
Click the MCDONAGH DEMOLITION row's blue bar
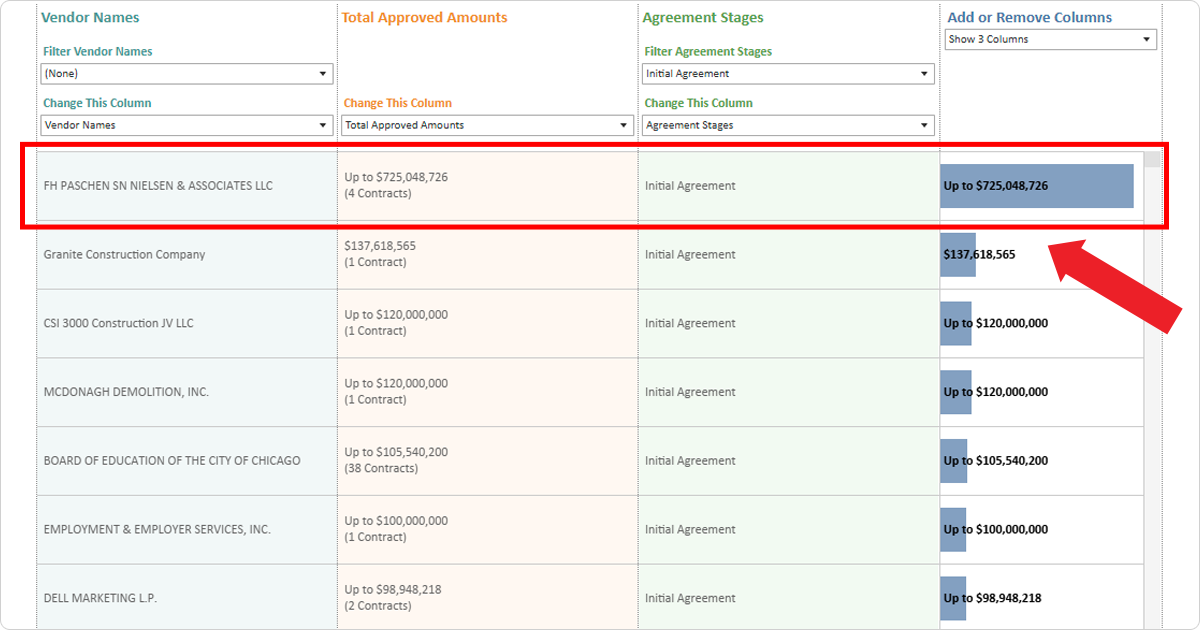click(x=956, y=392)
